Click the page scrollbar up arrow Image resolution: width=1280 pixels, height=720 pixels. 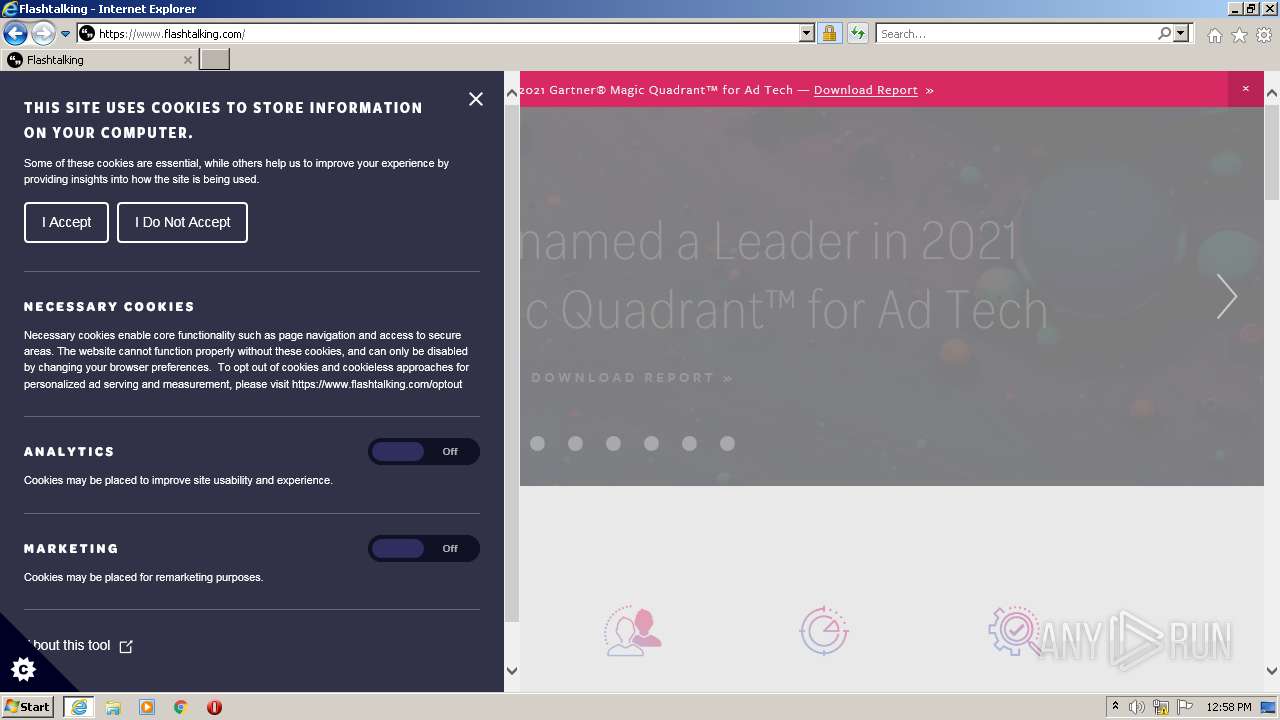pyautogui.click(x=1272, y=93)
